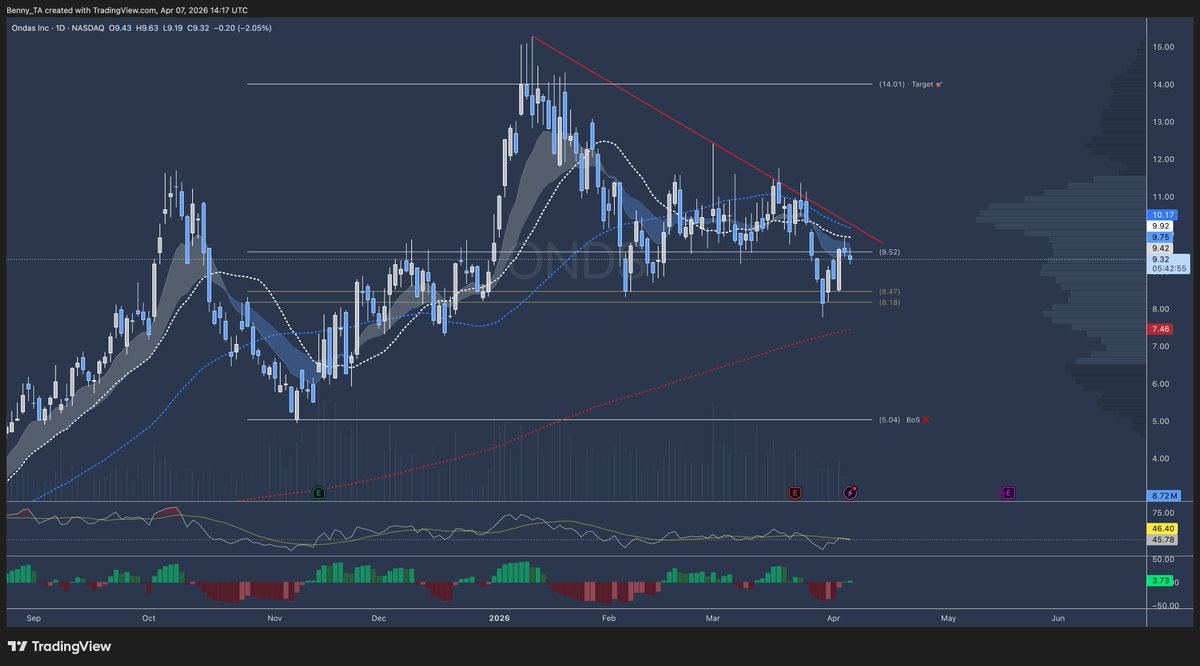Select the (5.04) · BoS level label
Viewport: 1200px width, 666px height.
click(x=898, y=420)
